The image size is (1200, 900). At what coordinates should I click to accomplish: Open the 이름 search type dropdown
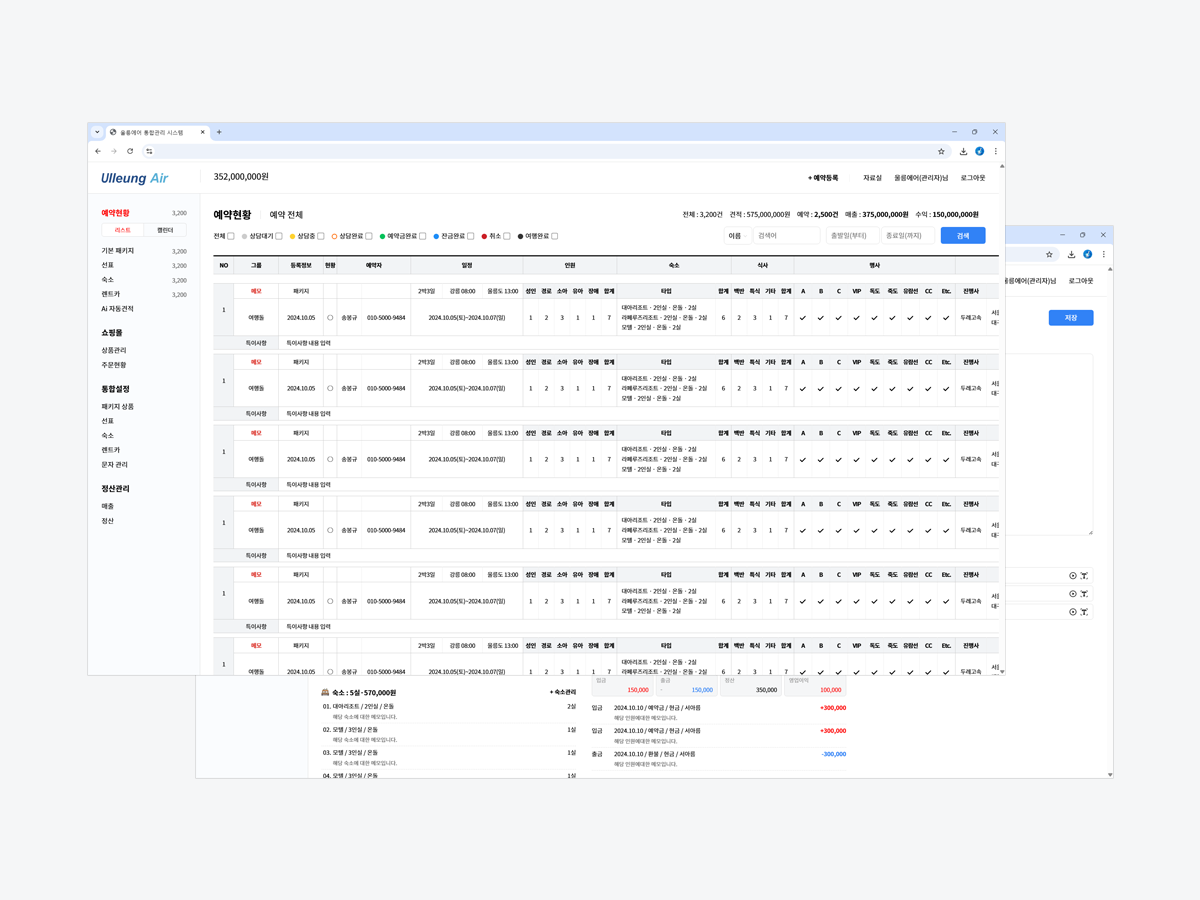(x=737, y=236)
